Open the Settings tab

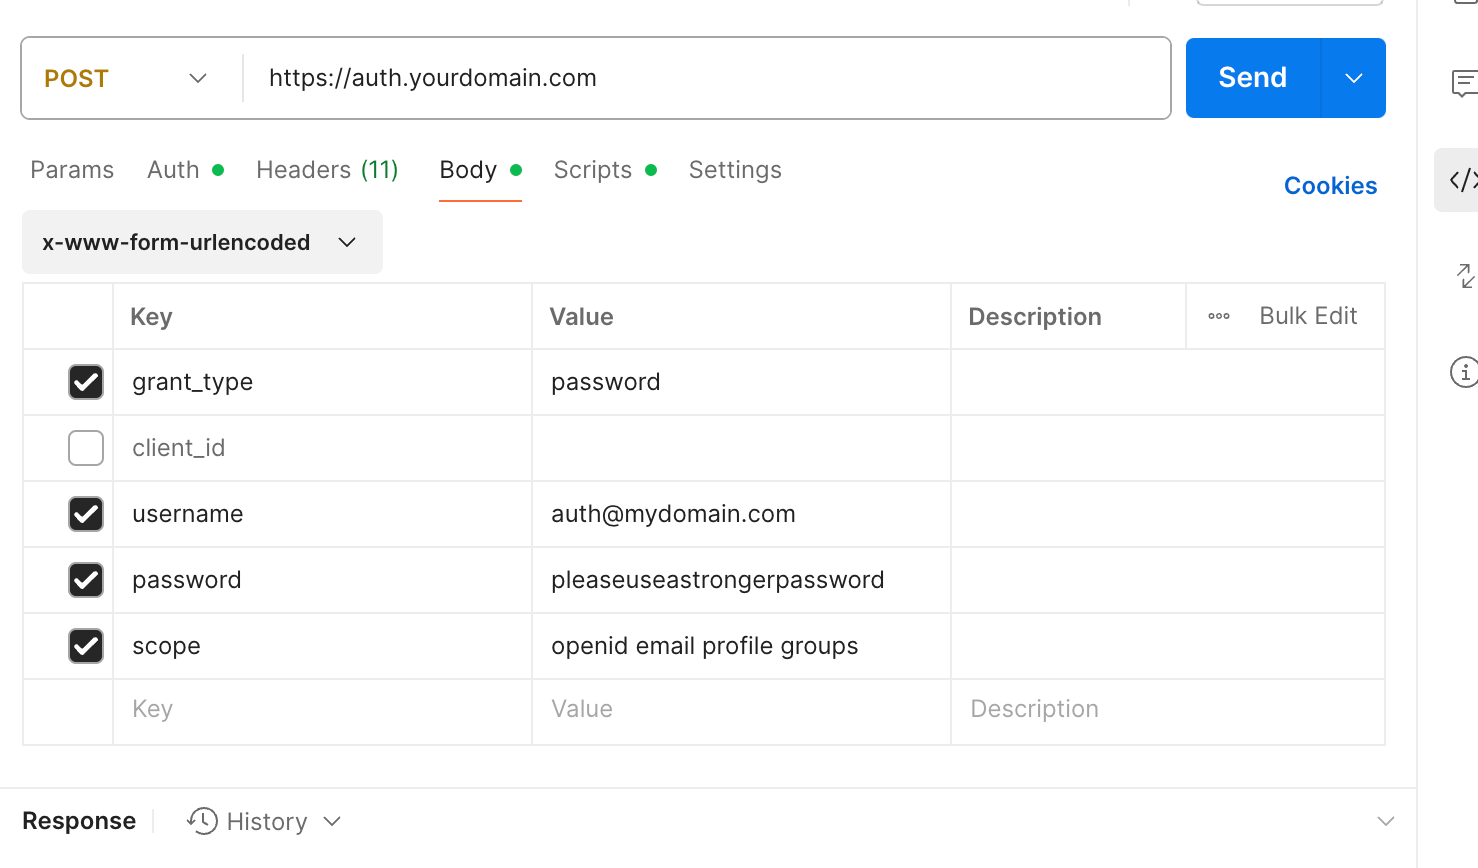pyautogui.click(x=735, y=170)
